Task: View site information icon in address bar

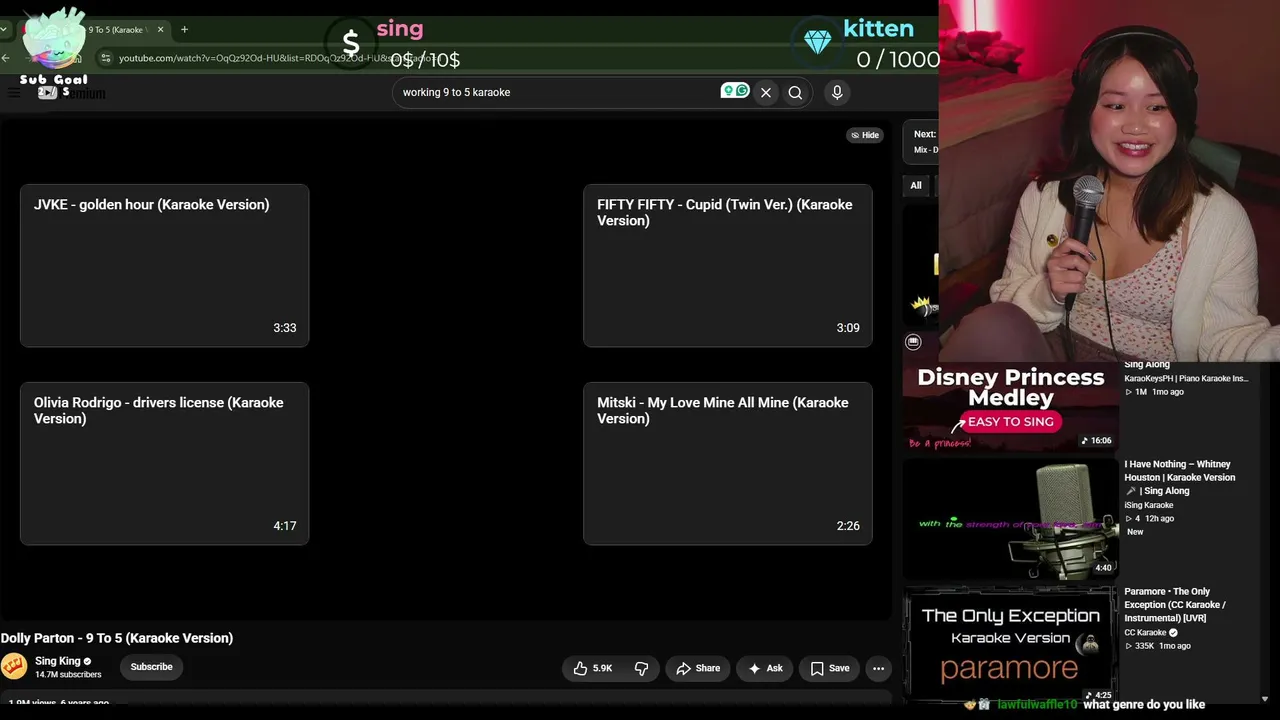Action: point(106,58)
